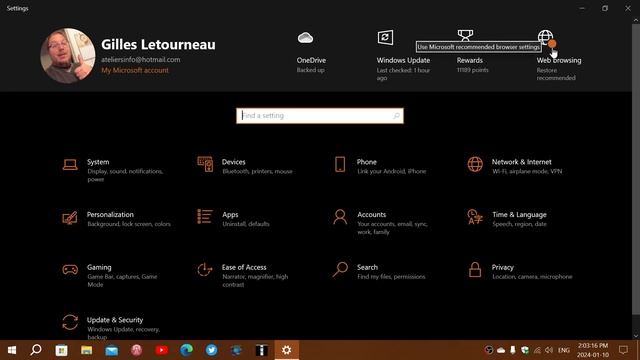
Task: Click the ENG language indicator
Action: click(x=564, y=350)
